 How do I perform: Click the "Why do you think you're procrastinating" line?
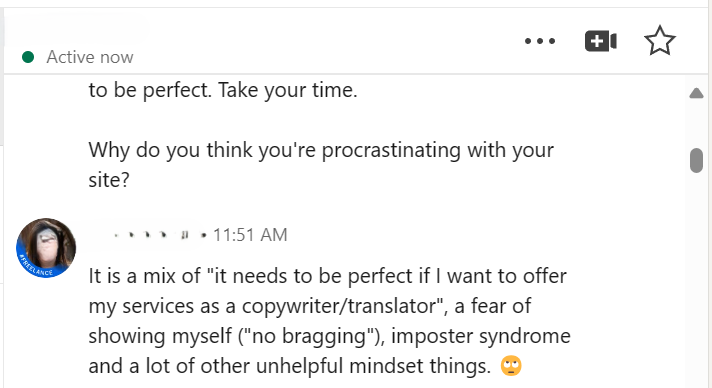tap(321, 150)
